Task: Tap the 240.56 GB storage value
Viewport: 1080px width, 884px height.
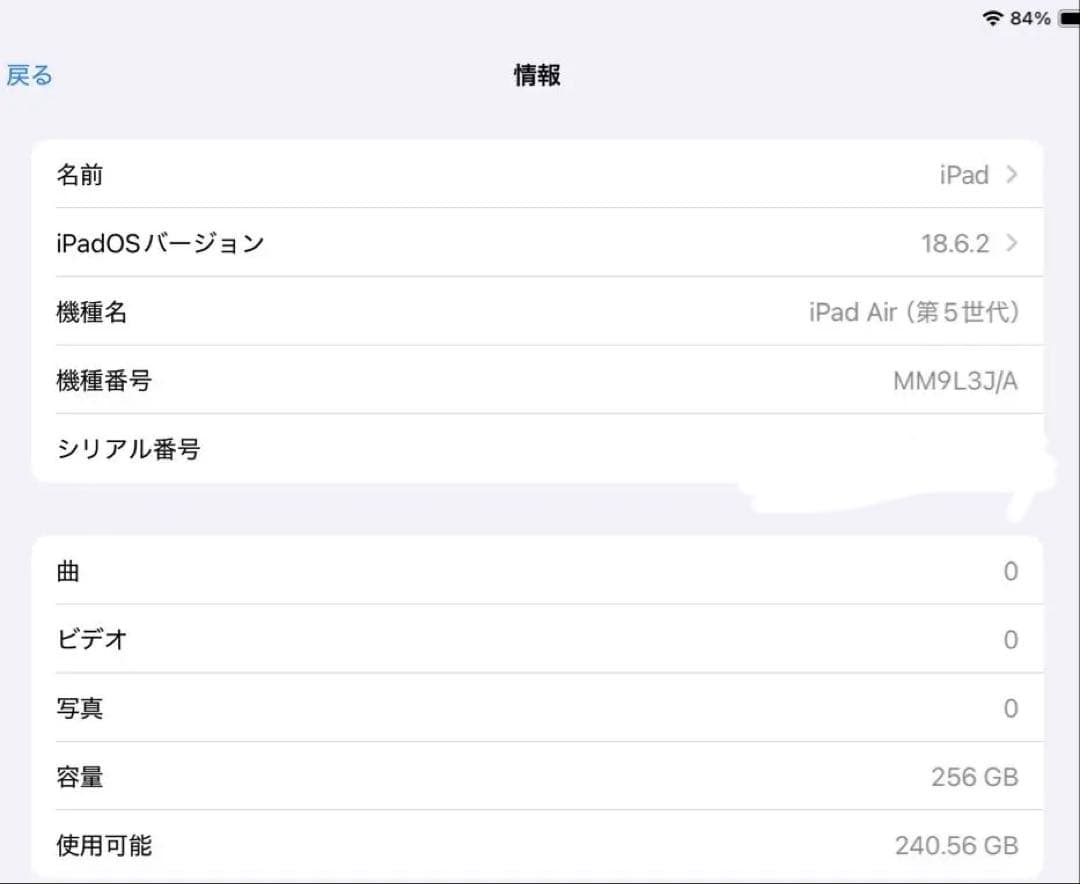Action: tap(954, 845)
